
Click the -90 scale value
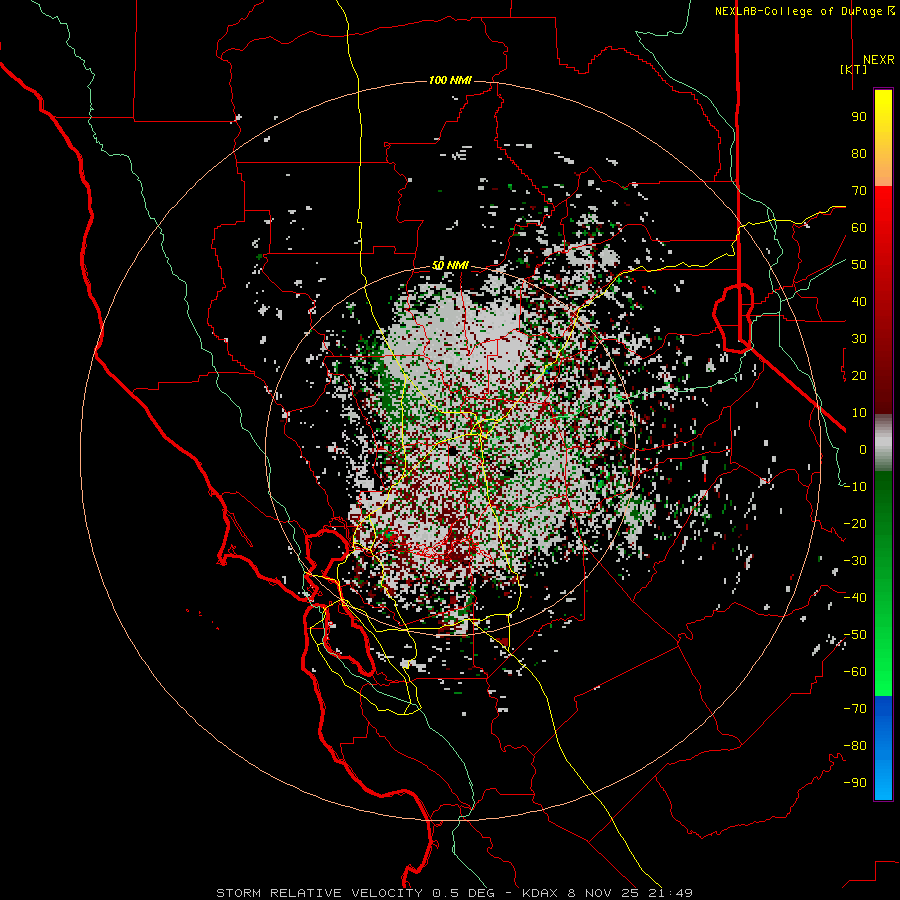coord(855,783)
